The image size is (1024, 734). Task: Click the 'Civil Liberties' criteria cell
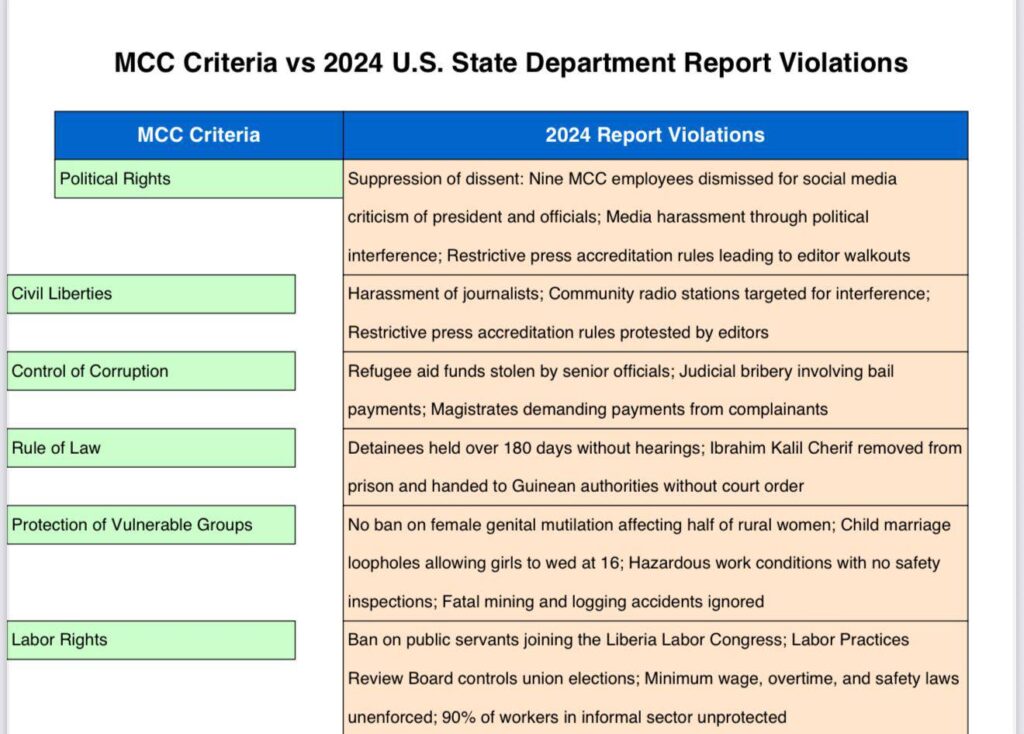(x=150, y=294)
